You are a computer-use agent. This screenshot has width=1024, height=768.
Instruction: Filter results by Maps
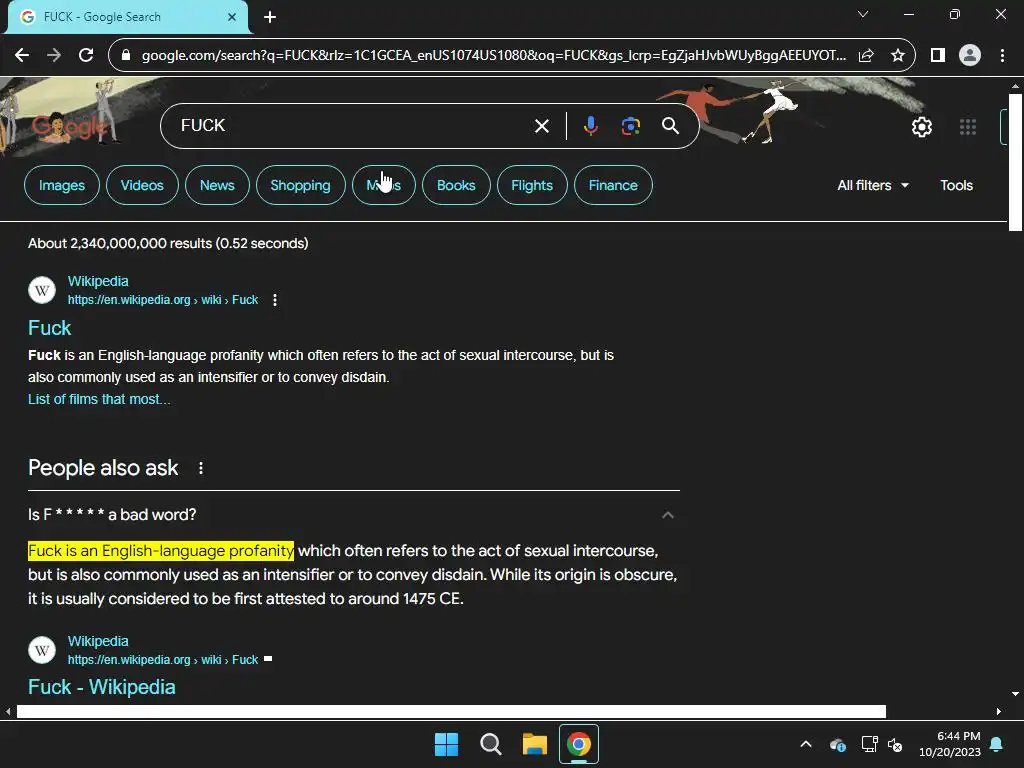pos(383,185)
